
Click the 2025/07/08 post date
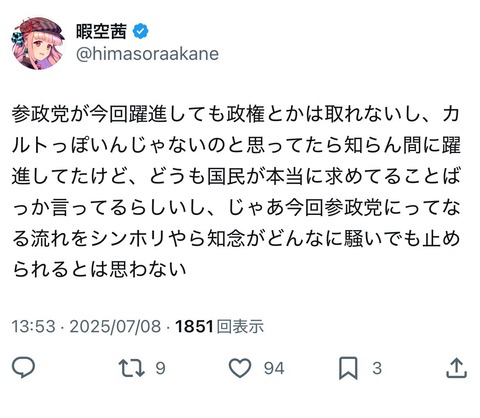115,326
